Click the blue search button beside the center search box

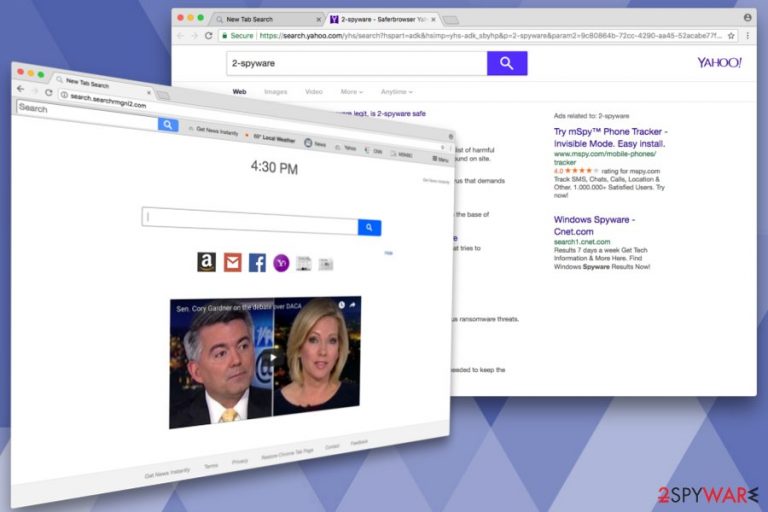pos(369,227)
